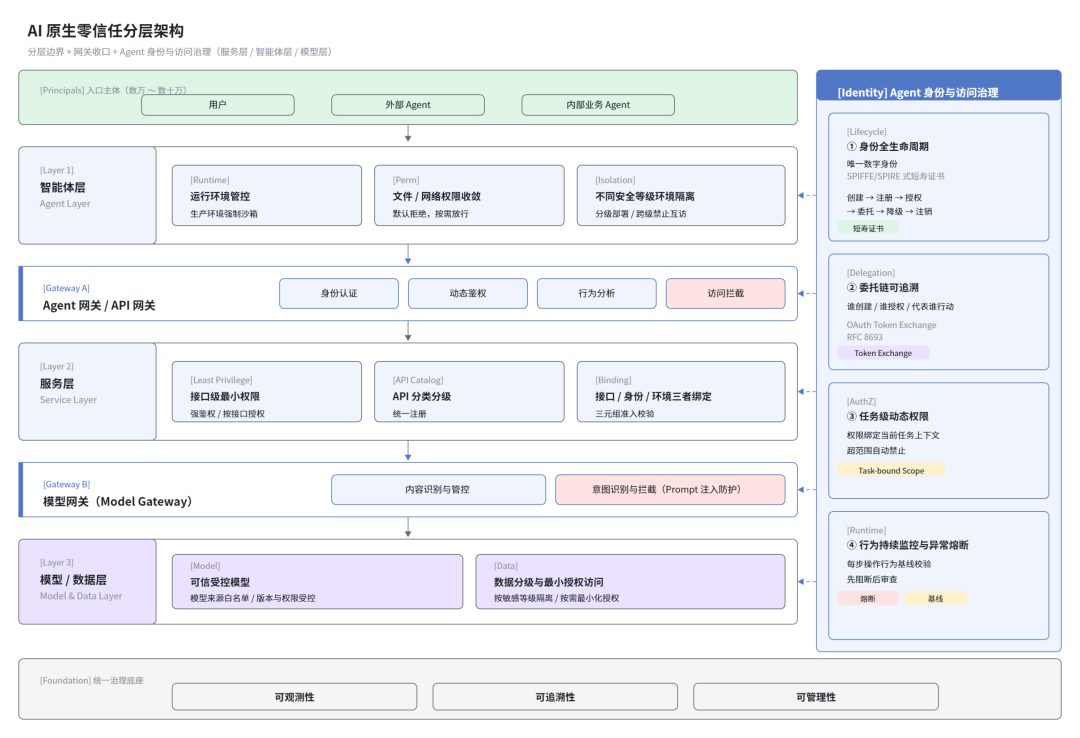Click the pink 访问拦截 box
This screenshot has width=1080, height=738.
pos(725,294)
